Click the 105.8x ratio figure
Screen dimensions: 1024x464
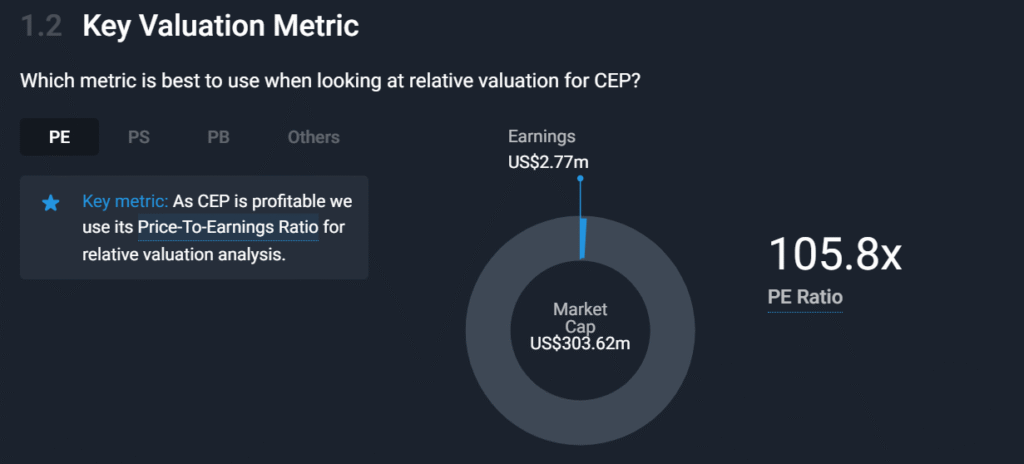[x=835, y=255]
